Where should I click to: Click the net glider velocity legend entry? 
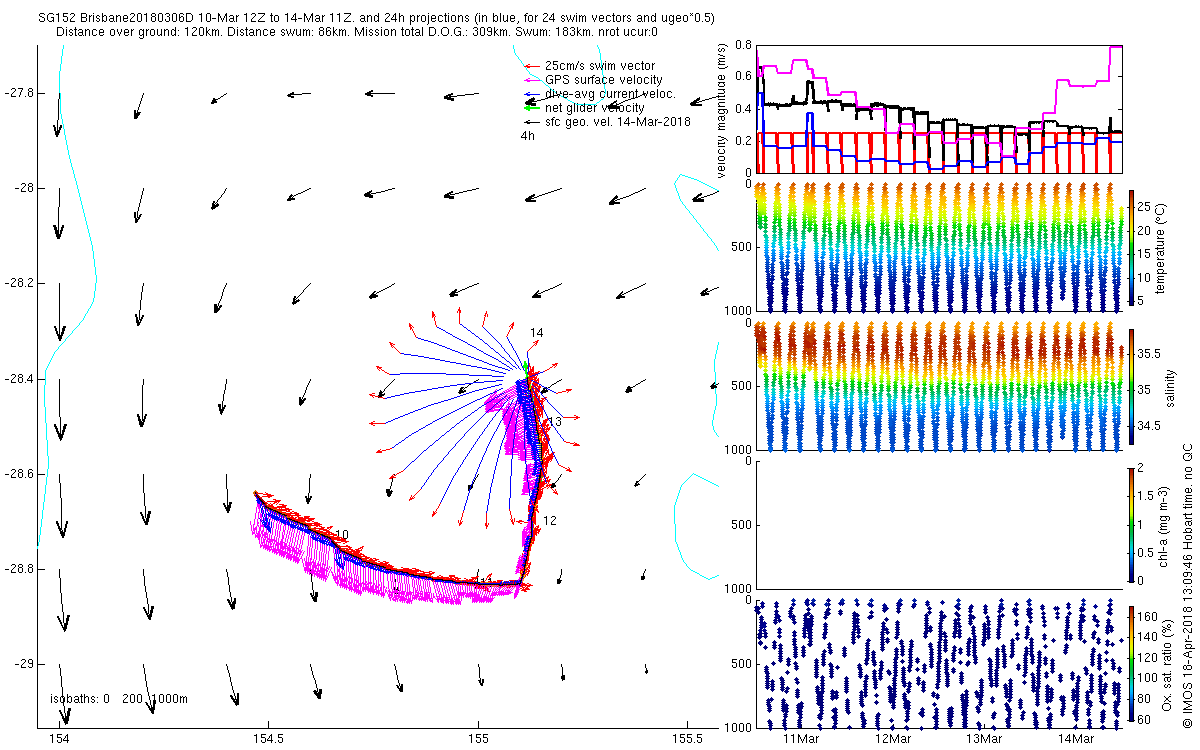[x=582, y=107]
